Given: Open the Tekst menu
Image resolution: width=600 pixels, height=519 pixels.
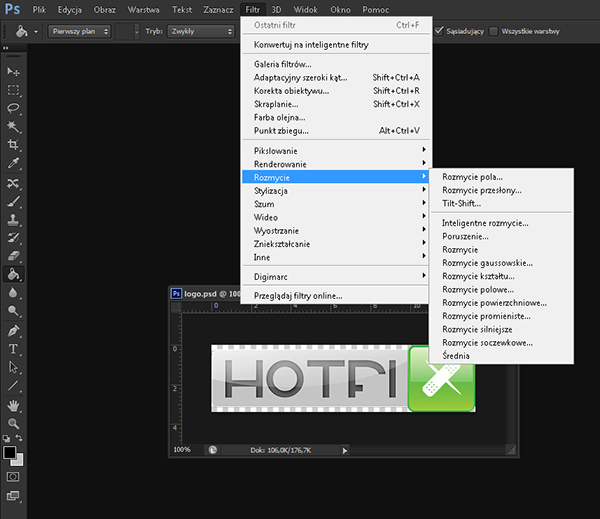Looking at the screenshot, I should pos(182,10).
